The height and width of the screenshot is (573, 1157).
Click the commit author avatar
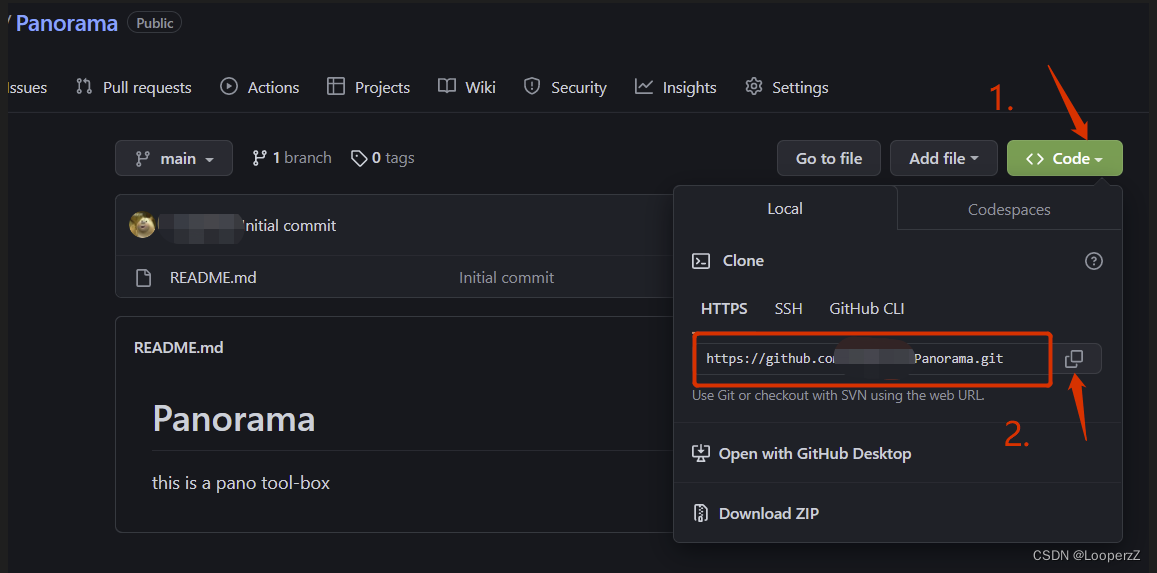point(142,225)
